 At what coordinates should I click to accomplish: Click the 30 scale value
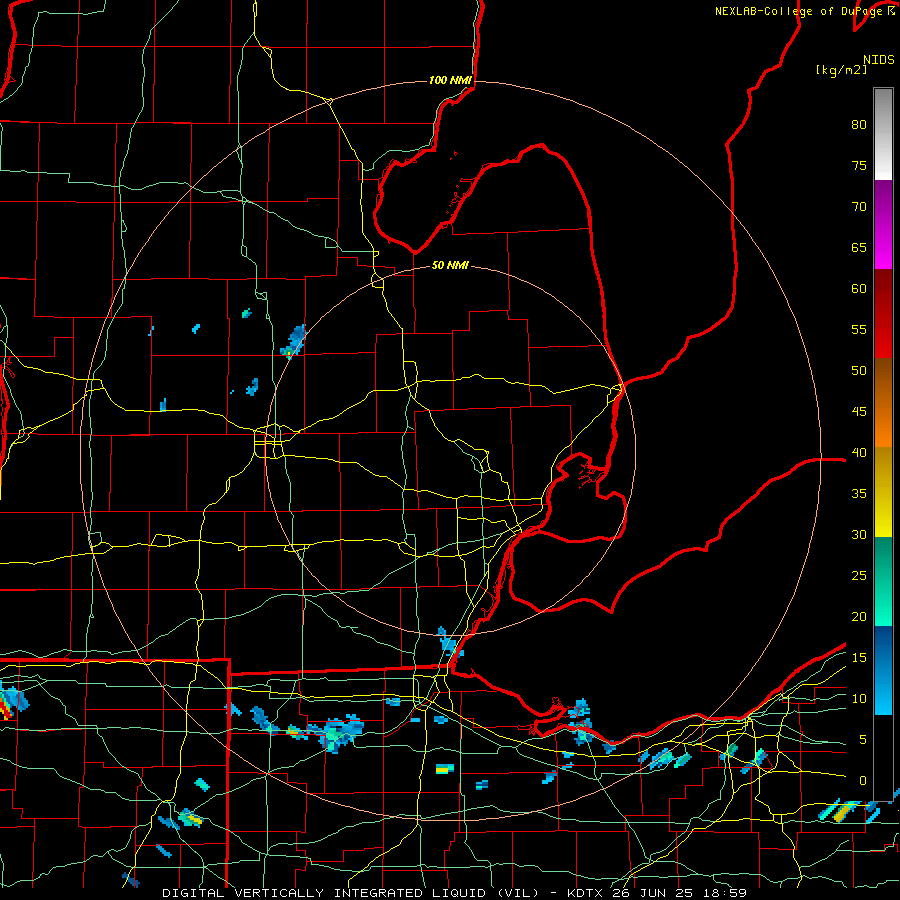tap(859, 534)
